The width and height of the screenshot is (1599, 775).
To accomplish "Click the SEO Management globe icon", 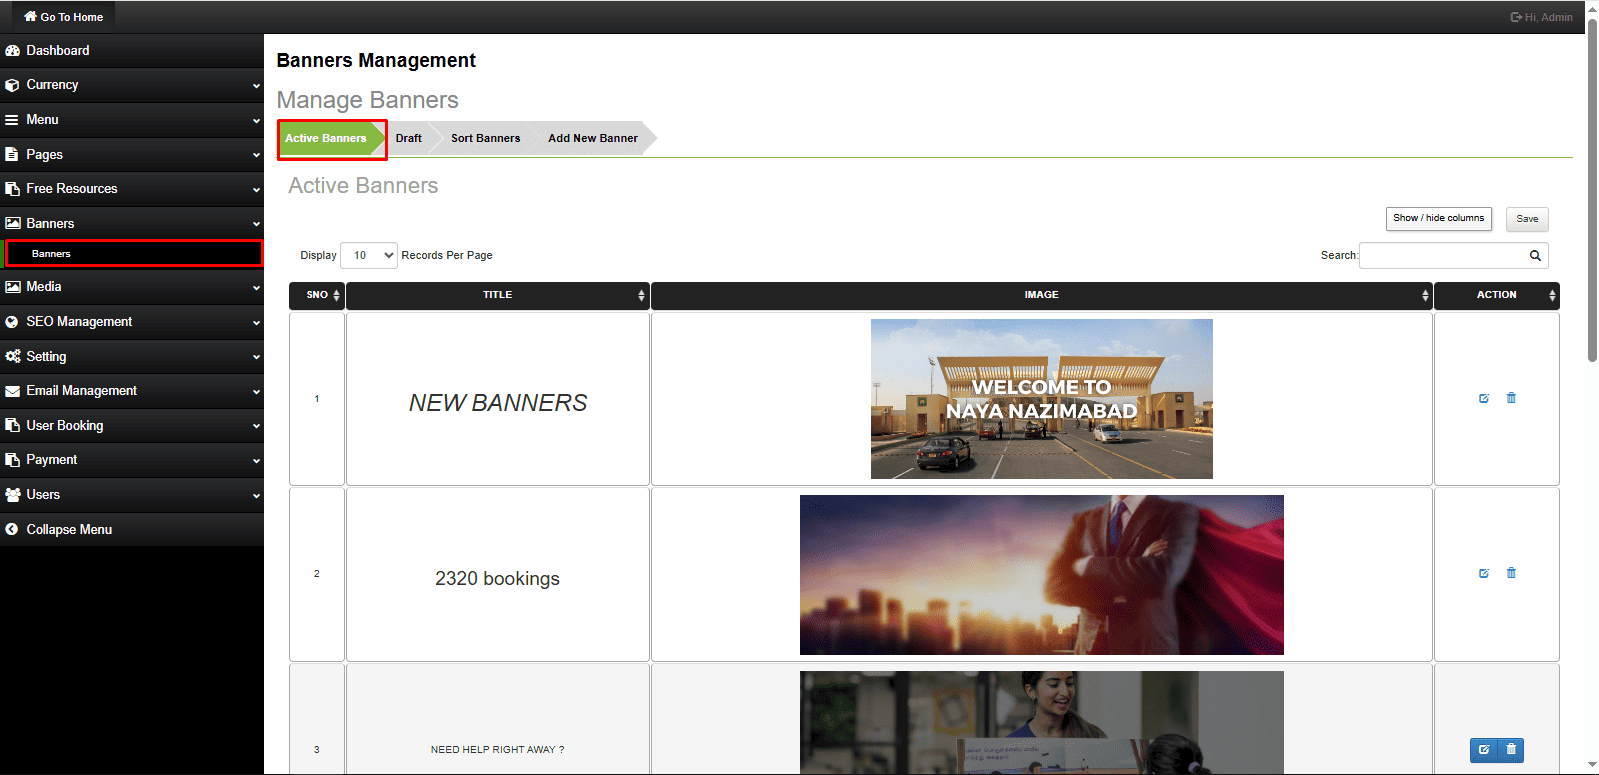I will (12, 322).
